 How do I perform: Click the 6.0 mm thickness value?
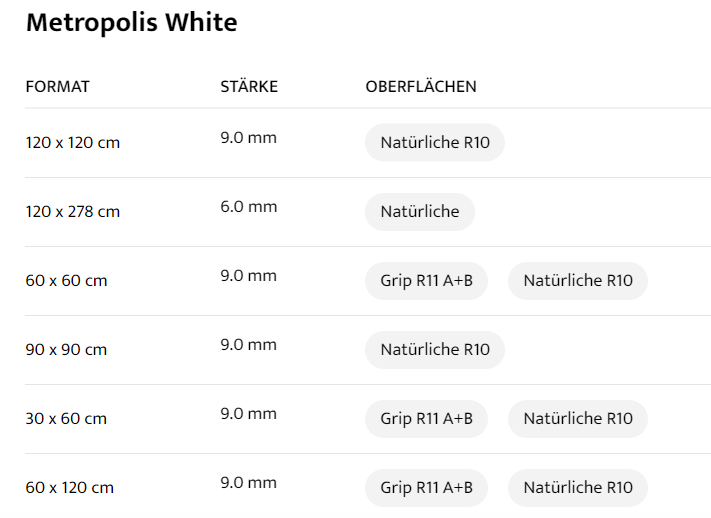[x=248, y=207]
